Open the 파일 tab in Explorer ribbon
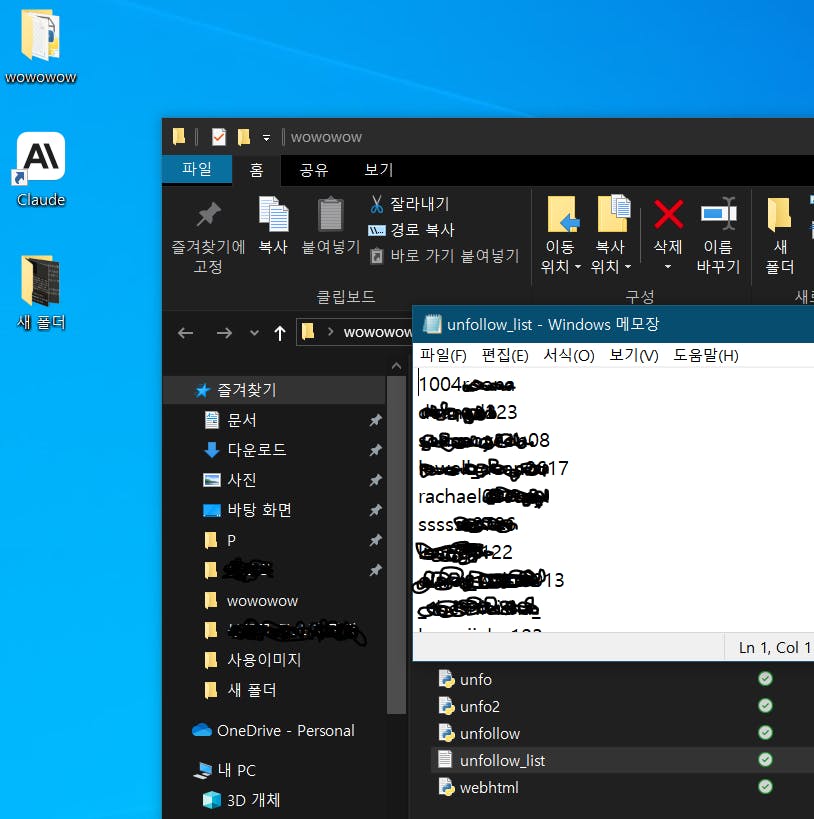The image size is (814, 819). click(197, 170)
